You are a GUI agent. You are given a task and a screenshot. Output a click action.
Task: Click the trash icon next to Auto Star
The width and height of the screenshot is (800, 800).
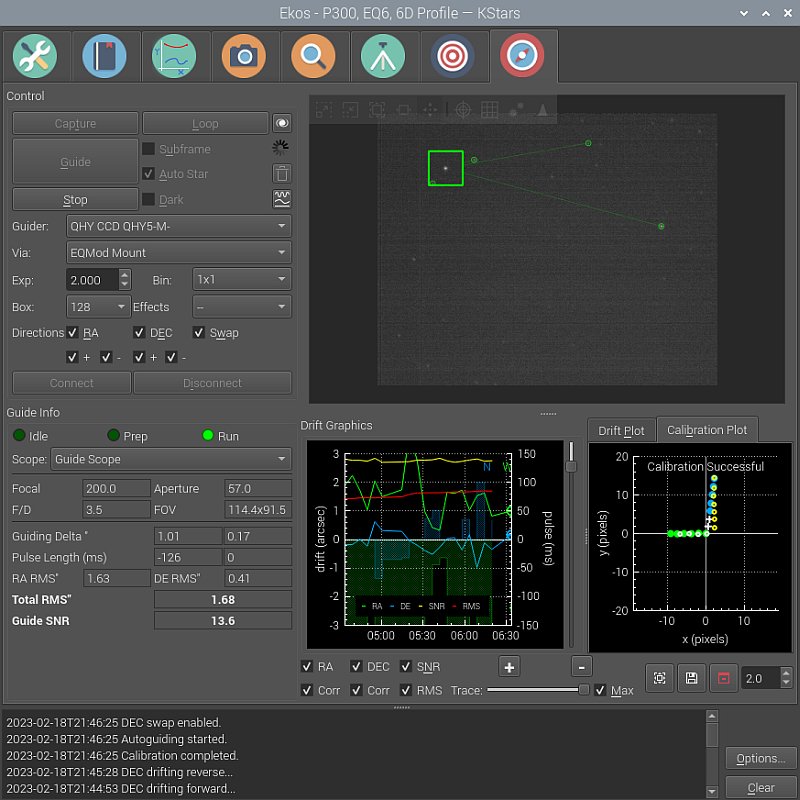282,173
